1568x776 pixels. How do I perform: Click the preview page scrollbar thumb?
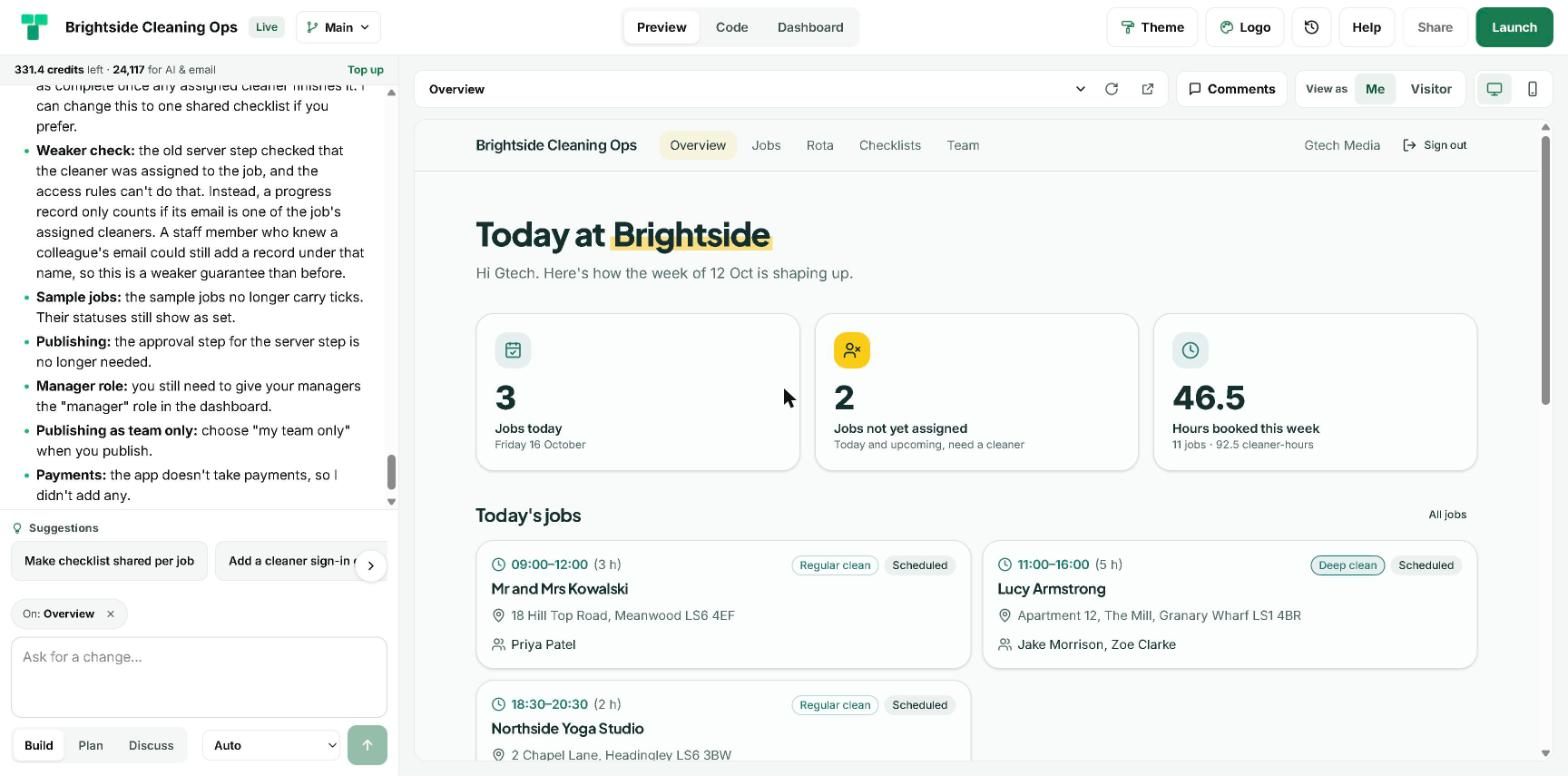pyautogui.click(x=1545, y=270)
